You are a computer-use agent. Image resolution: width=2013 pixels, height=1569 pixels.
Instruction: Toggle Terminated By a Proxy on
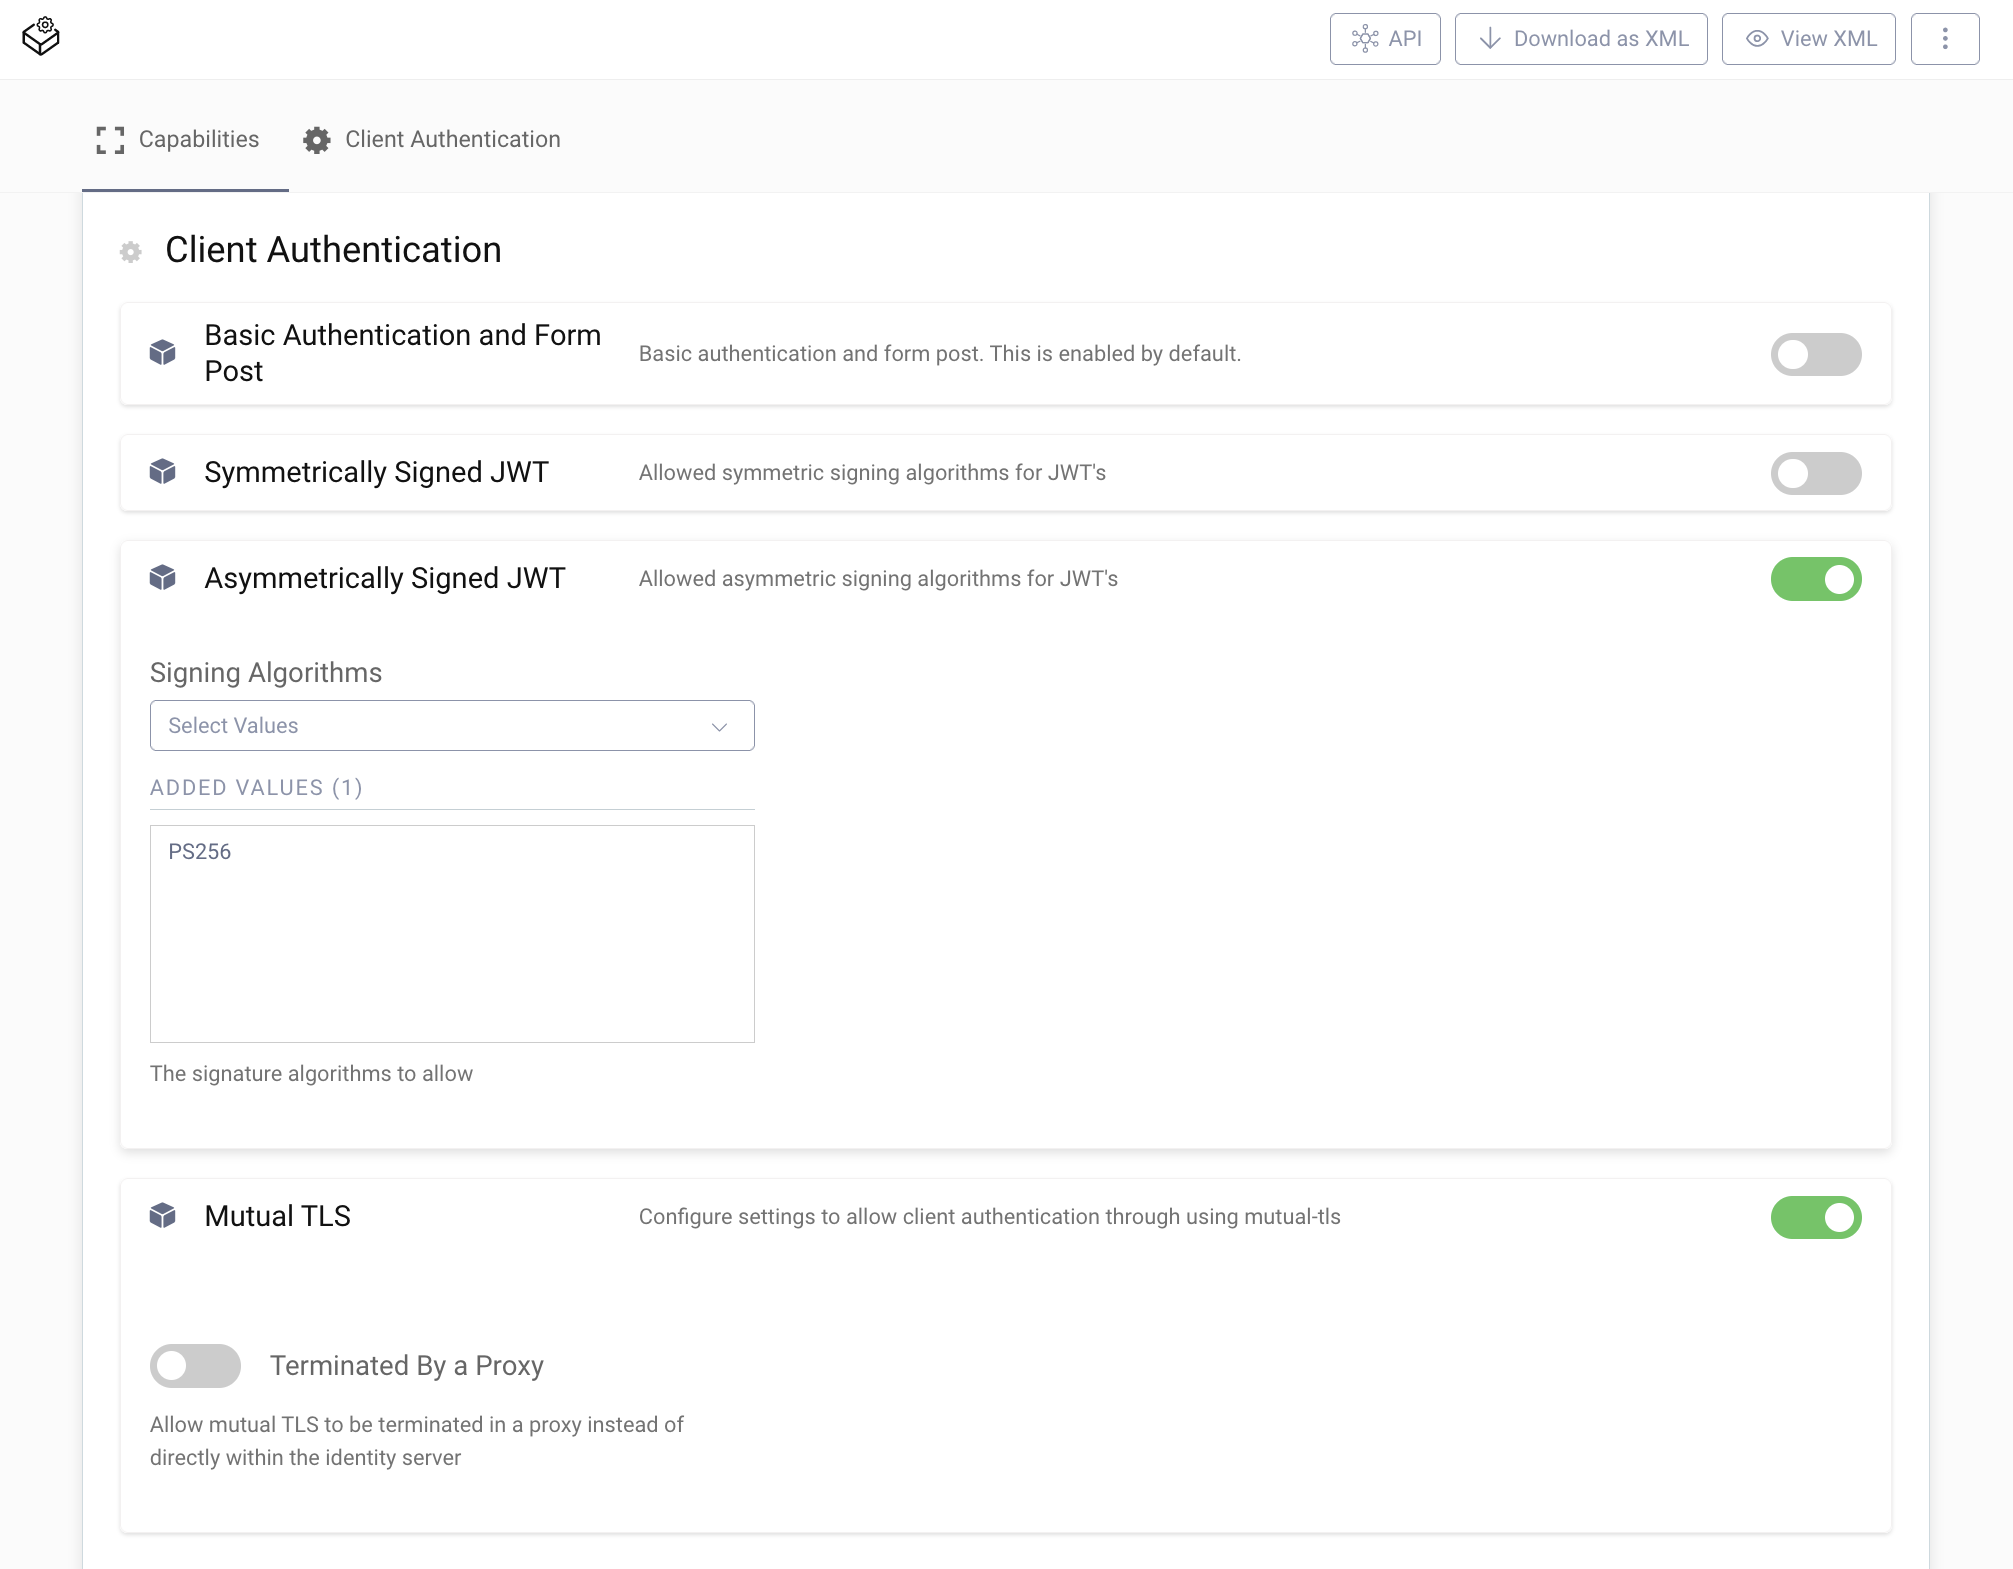[195, 1365]
